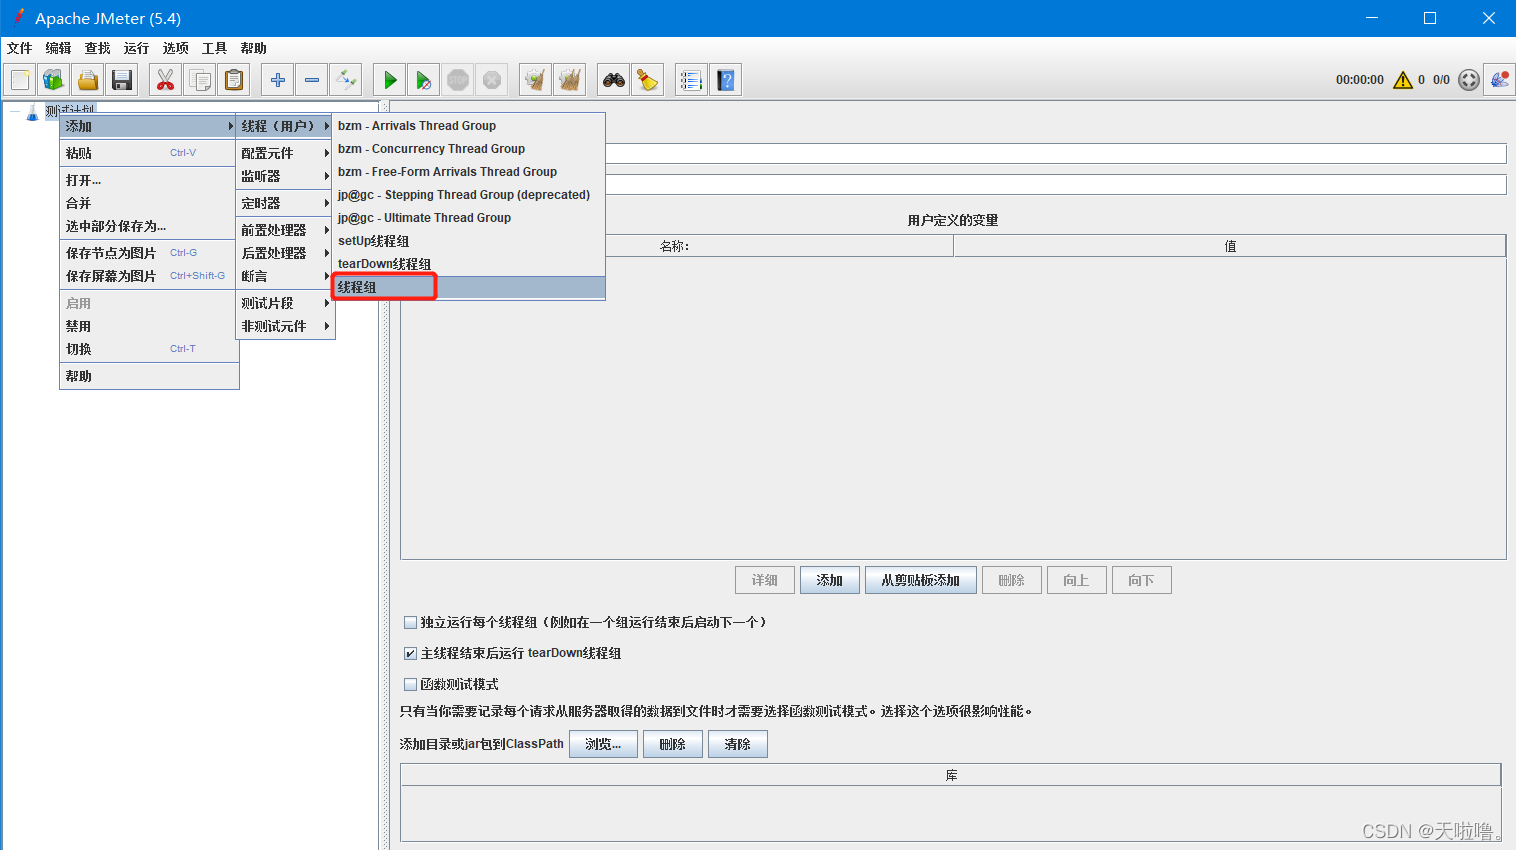Click the 从剪贴板添加 button
Image resolution: width=1516 pixels, height=850 pixels.
click(x=921, y=580)
